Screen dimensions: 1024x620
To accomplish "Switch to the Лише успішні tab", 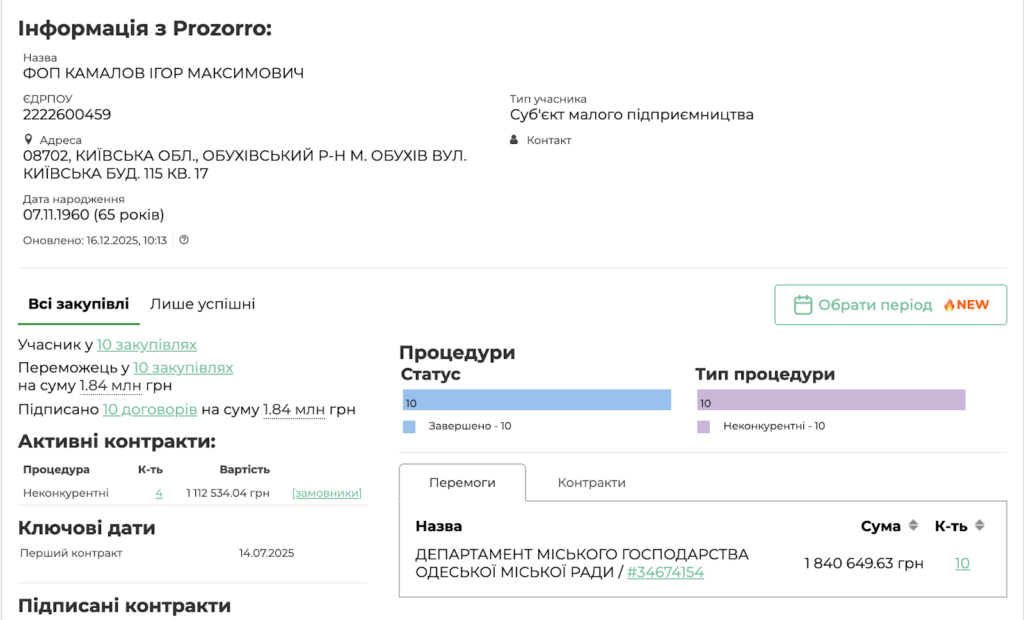I will coord(202,304).
